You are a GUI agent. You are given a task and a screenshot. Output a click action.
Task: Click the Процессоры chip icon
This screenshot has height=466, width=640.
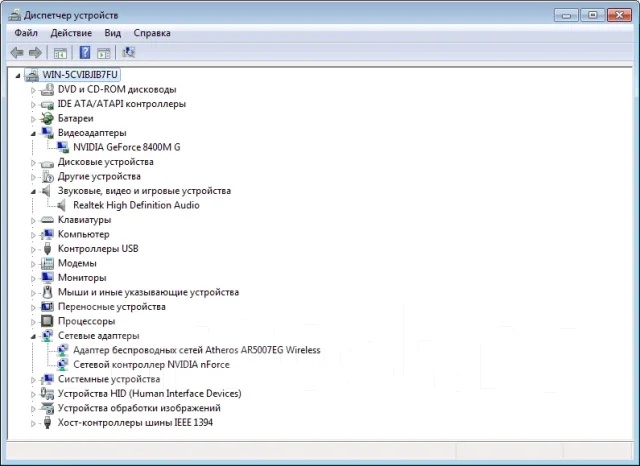[x=47, y=321]
